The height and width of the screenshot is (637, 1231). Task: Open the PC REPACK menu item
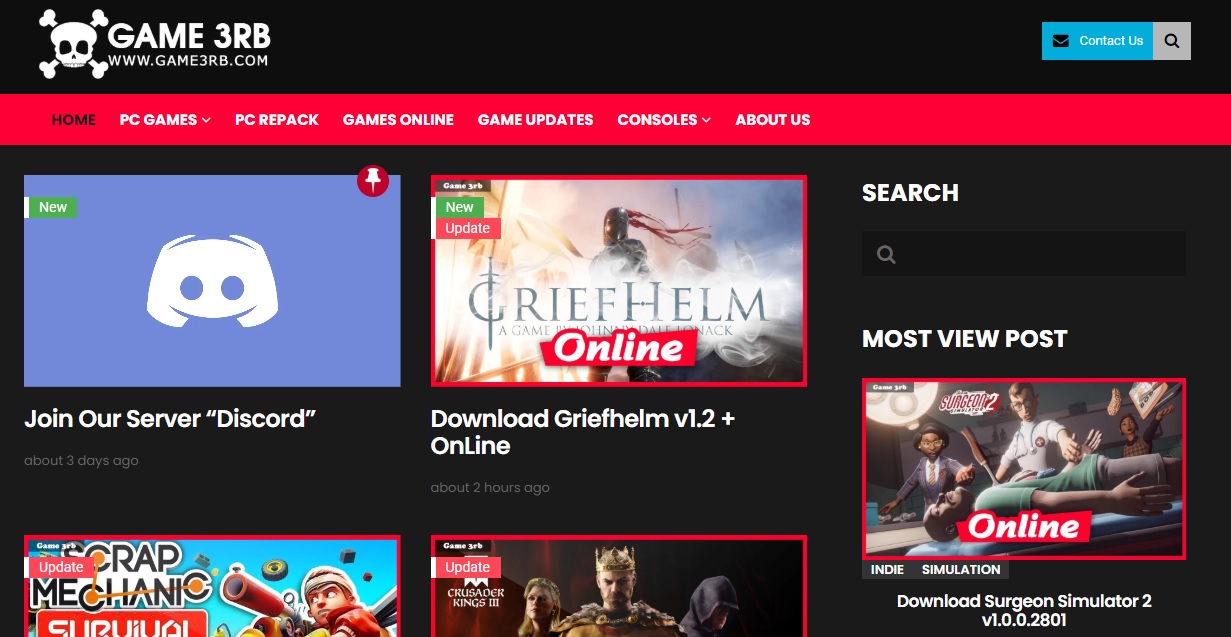pyautogui.click(x=277, y=119)
